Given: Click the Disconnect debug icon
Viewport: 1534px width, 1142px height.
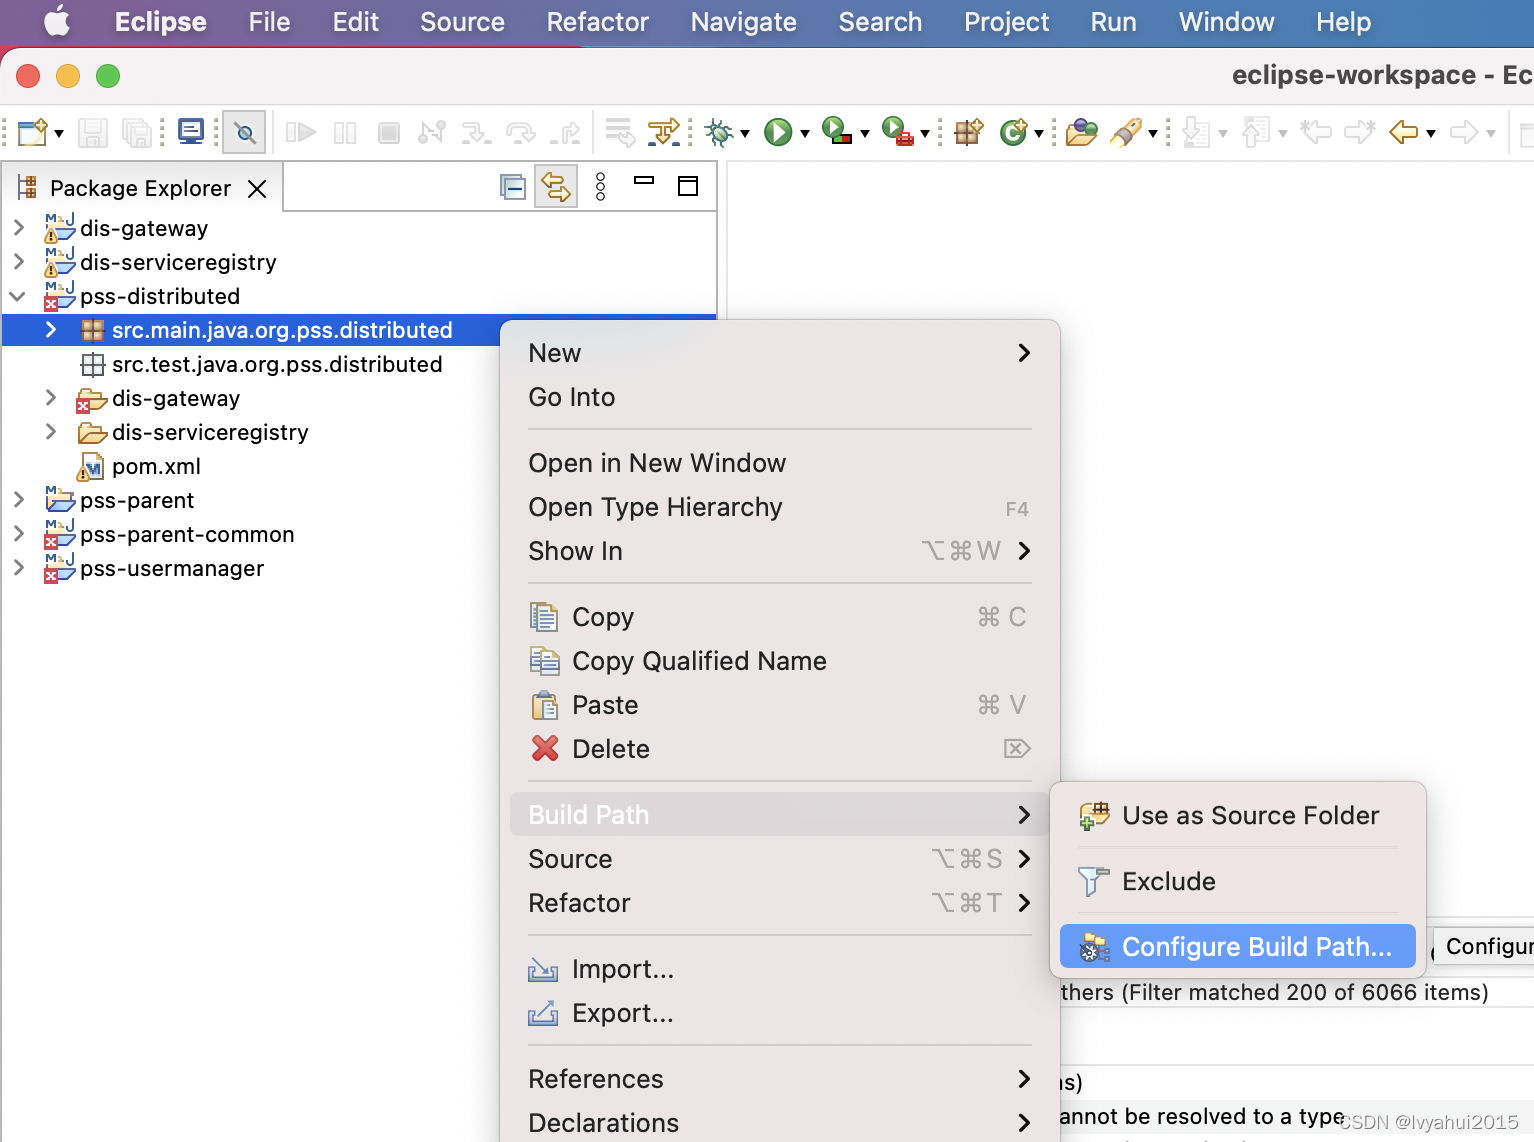Looking at the screenshot, I should [x=432, y=132].
